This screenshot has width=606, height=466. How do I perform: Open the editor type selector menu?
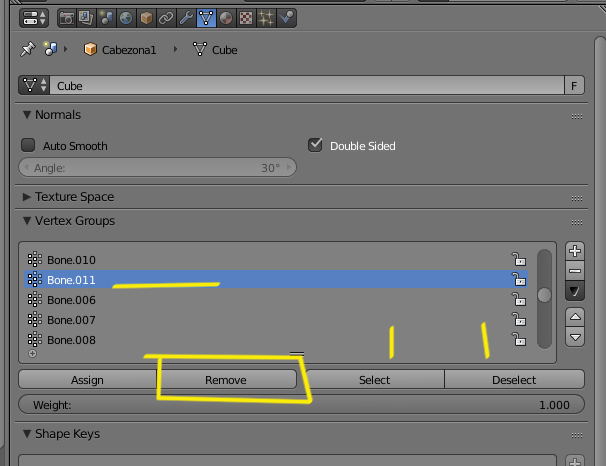34,18
